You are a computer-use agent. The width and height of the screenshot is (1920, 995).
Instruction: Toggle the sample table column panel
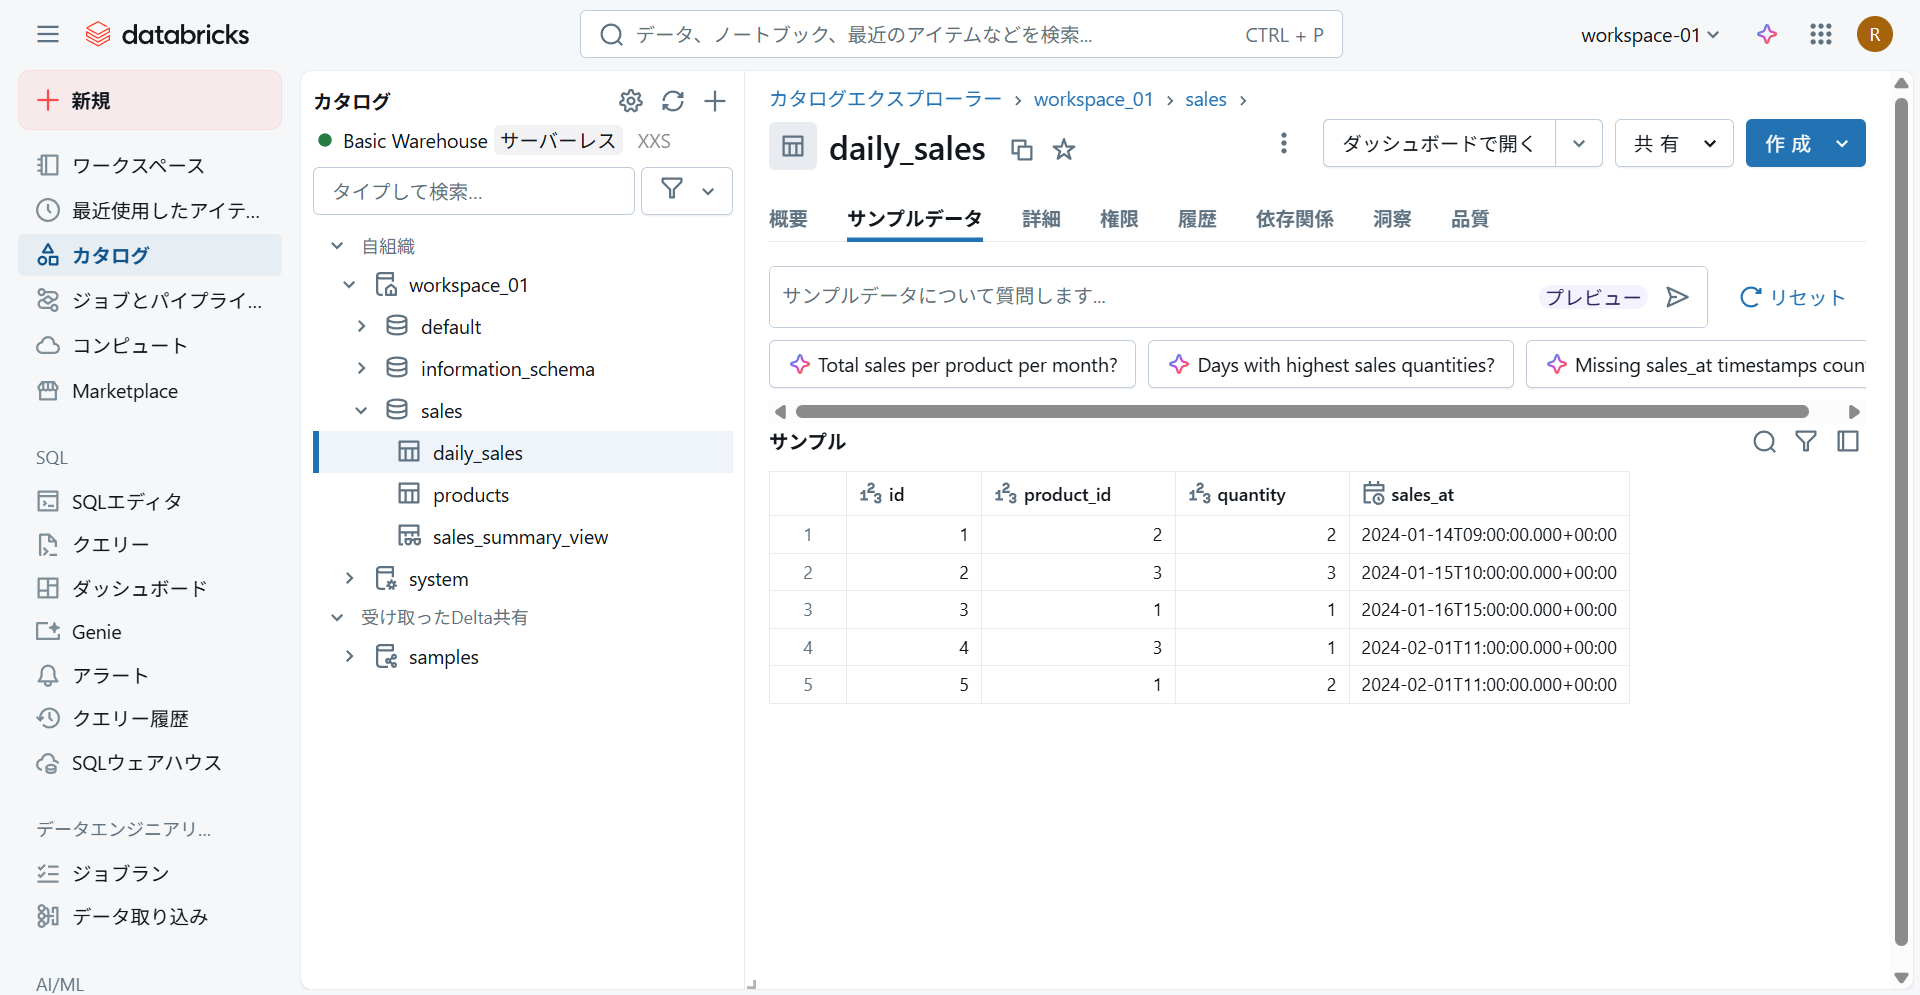[x=1848, y=442]
